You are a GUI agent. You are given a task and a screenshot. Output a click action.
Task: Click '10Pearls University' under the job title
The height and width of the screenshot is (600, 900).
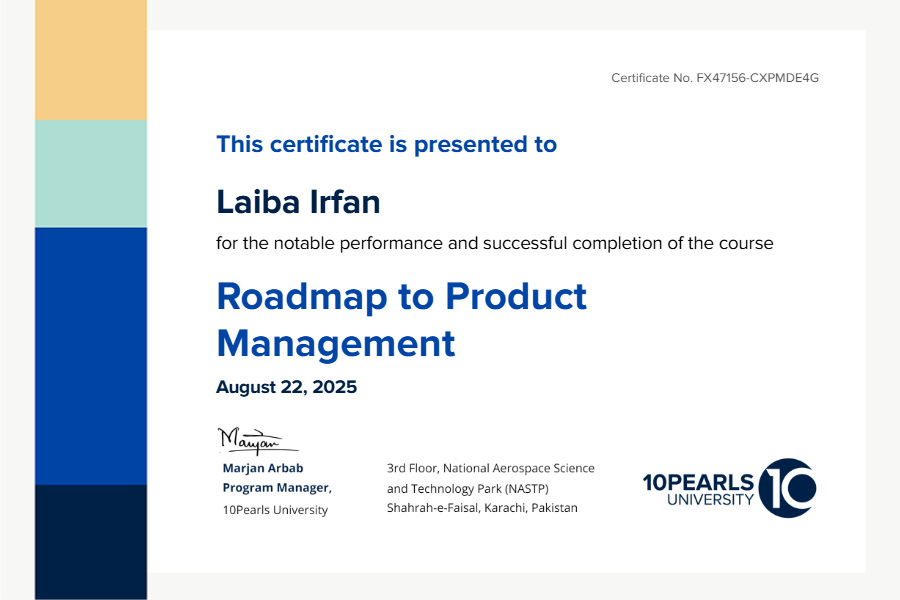pyautogui.click(x=274, y=510)
